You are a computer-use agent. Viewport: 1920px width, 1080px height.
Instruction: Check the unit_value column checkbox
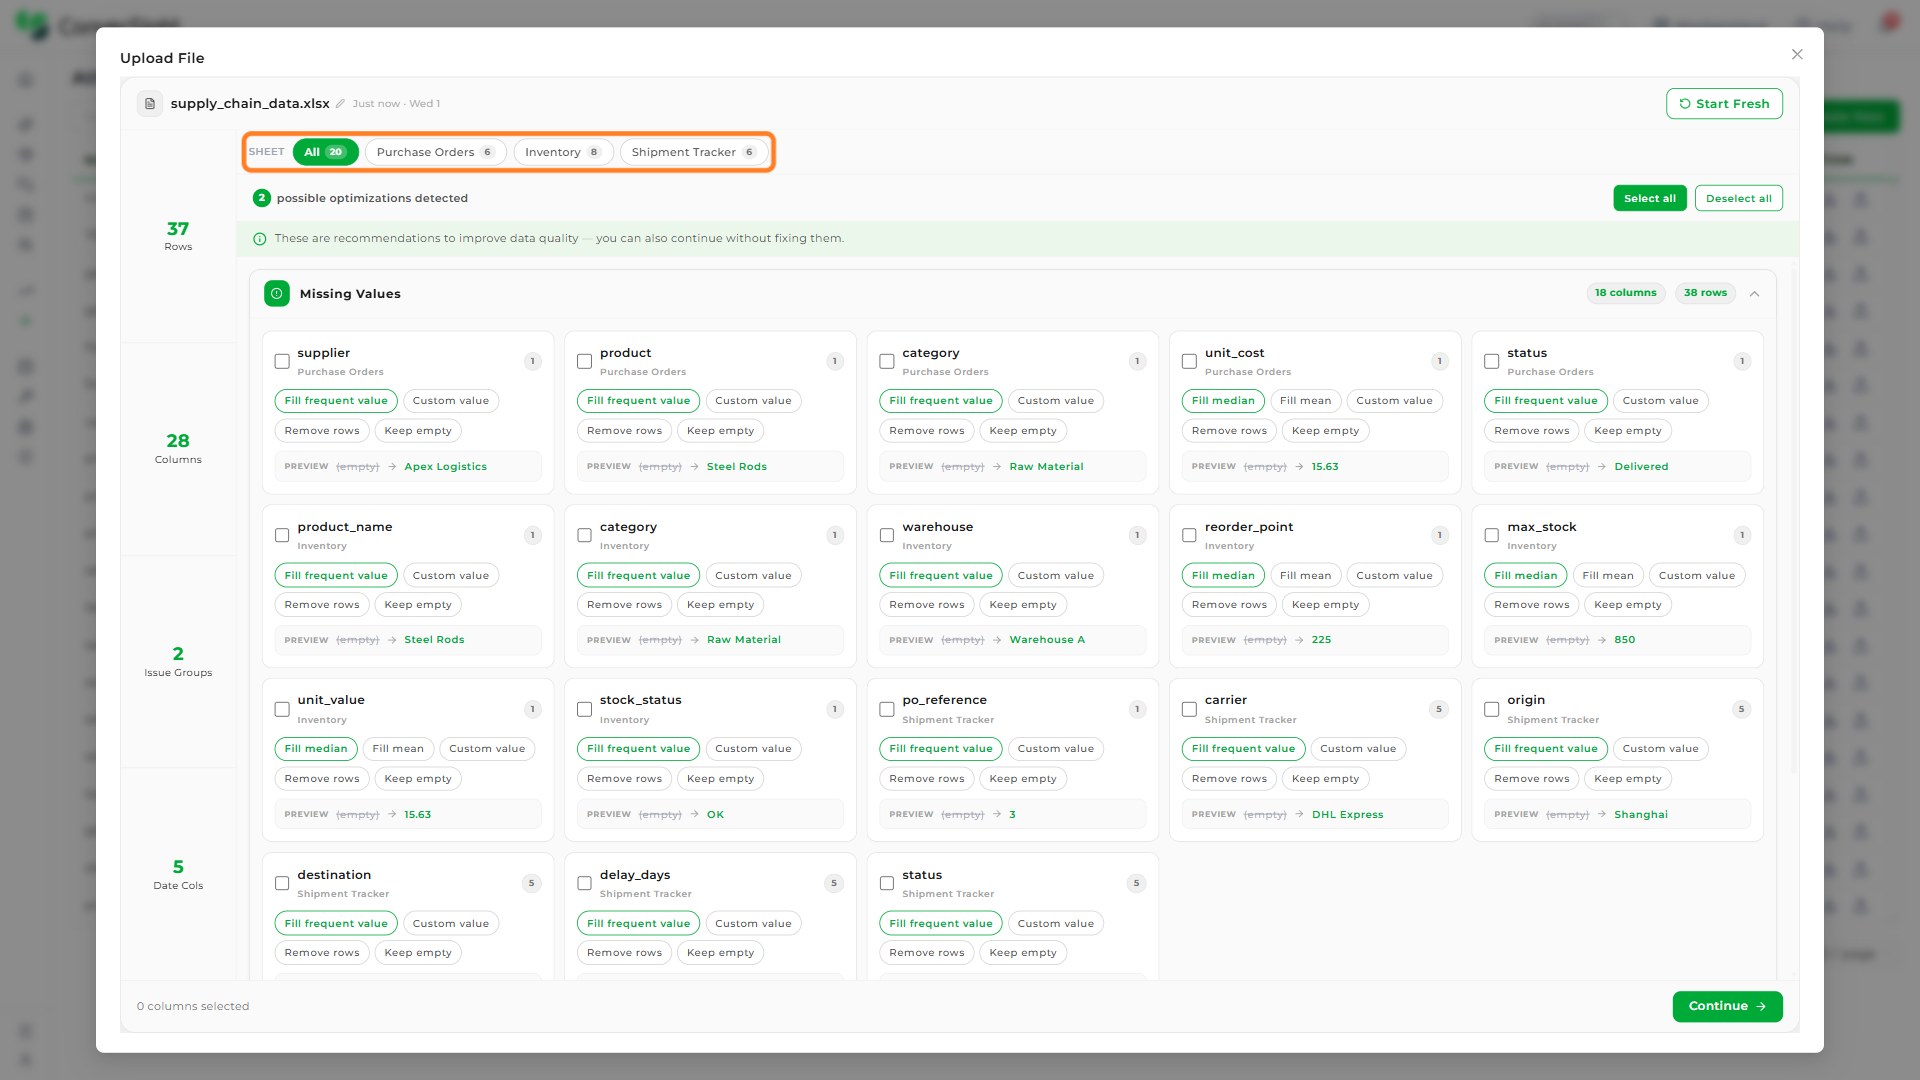click(x=282, y=710)
